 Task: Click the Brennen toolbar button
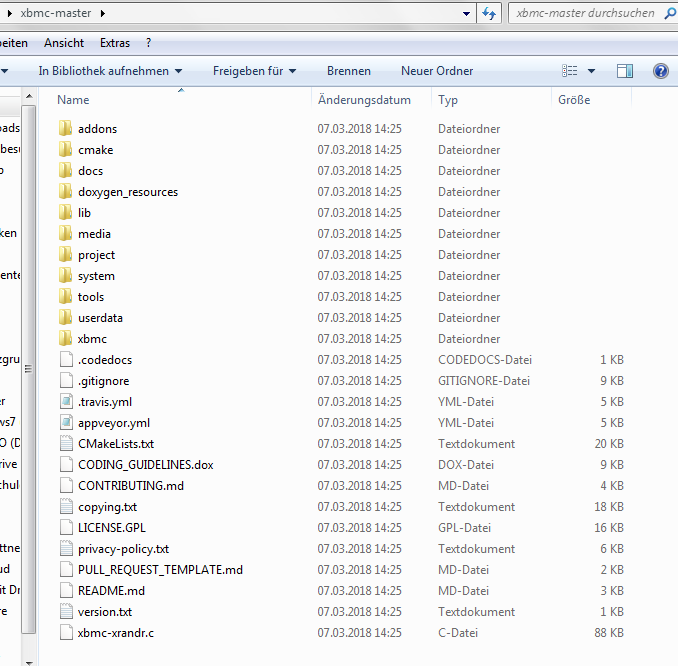point(349,71)
